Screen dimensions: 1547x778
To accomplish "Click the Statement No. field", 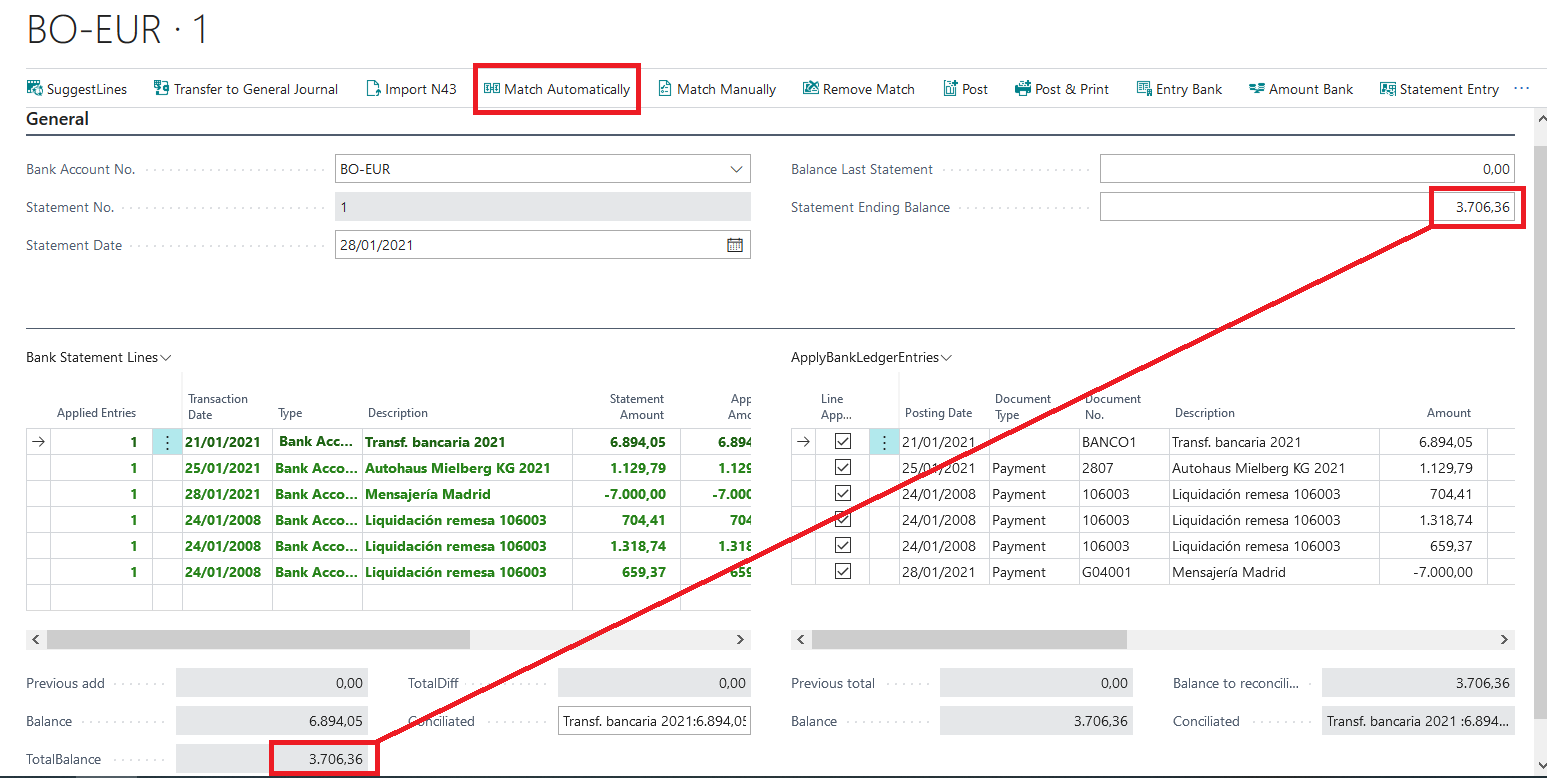I will point(543,207).
